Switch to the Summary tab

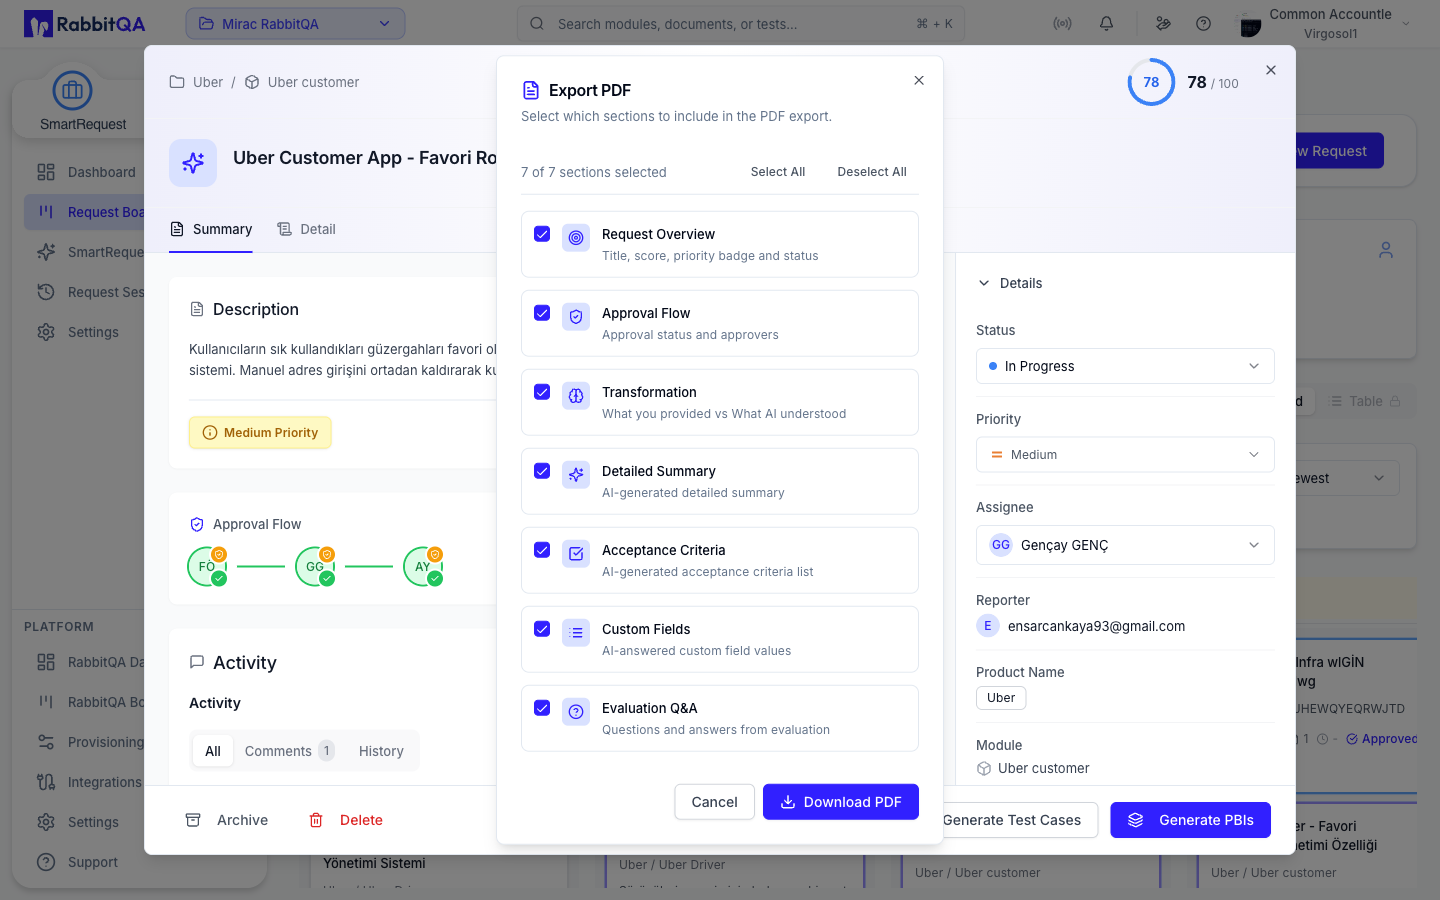point(211,229)
